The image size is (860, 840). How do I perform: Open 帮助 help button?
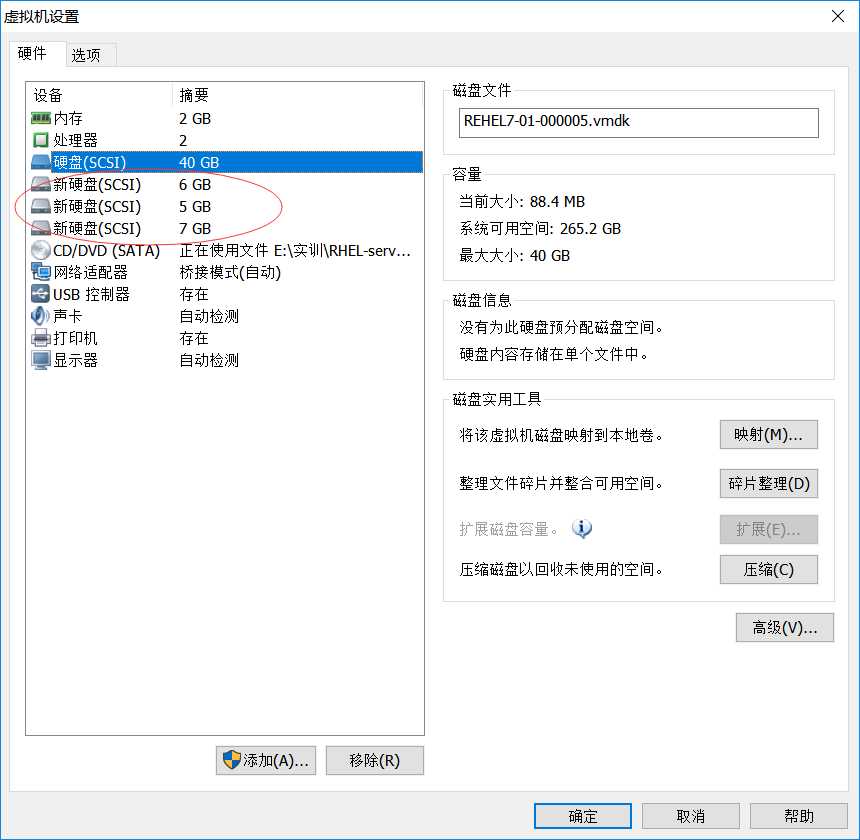799,816
